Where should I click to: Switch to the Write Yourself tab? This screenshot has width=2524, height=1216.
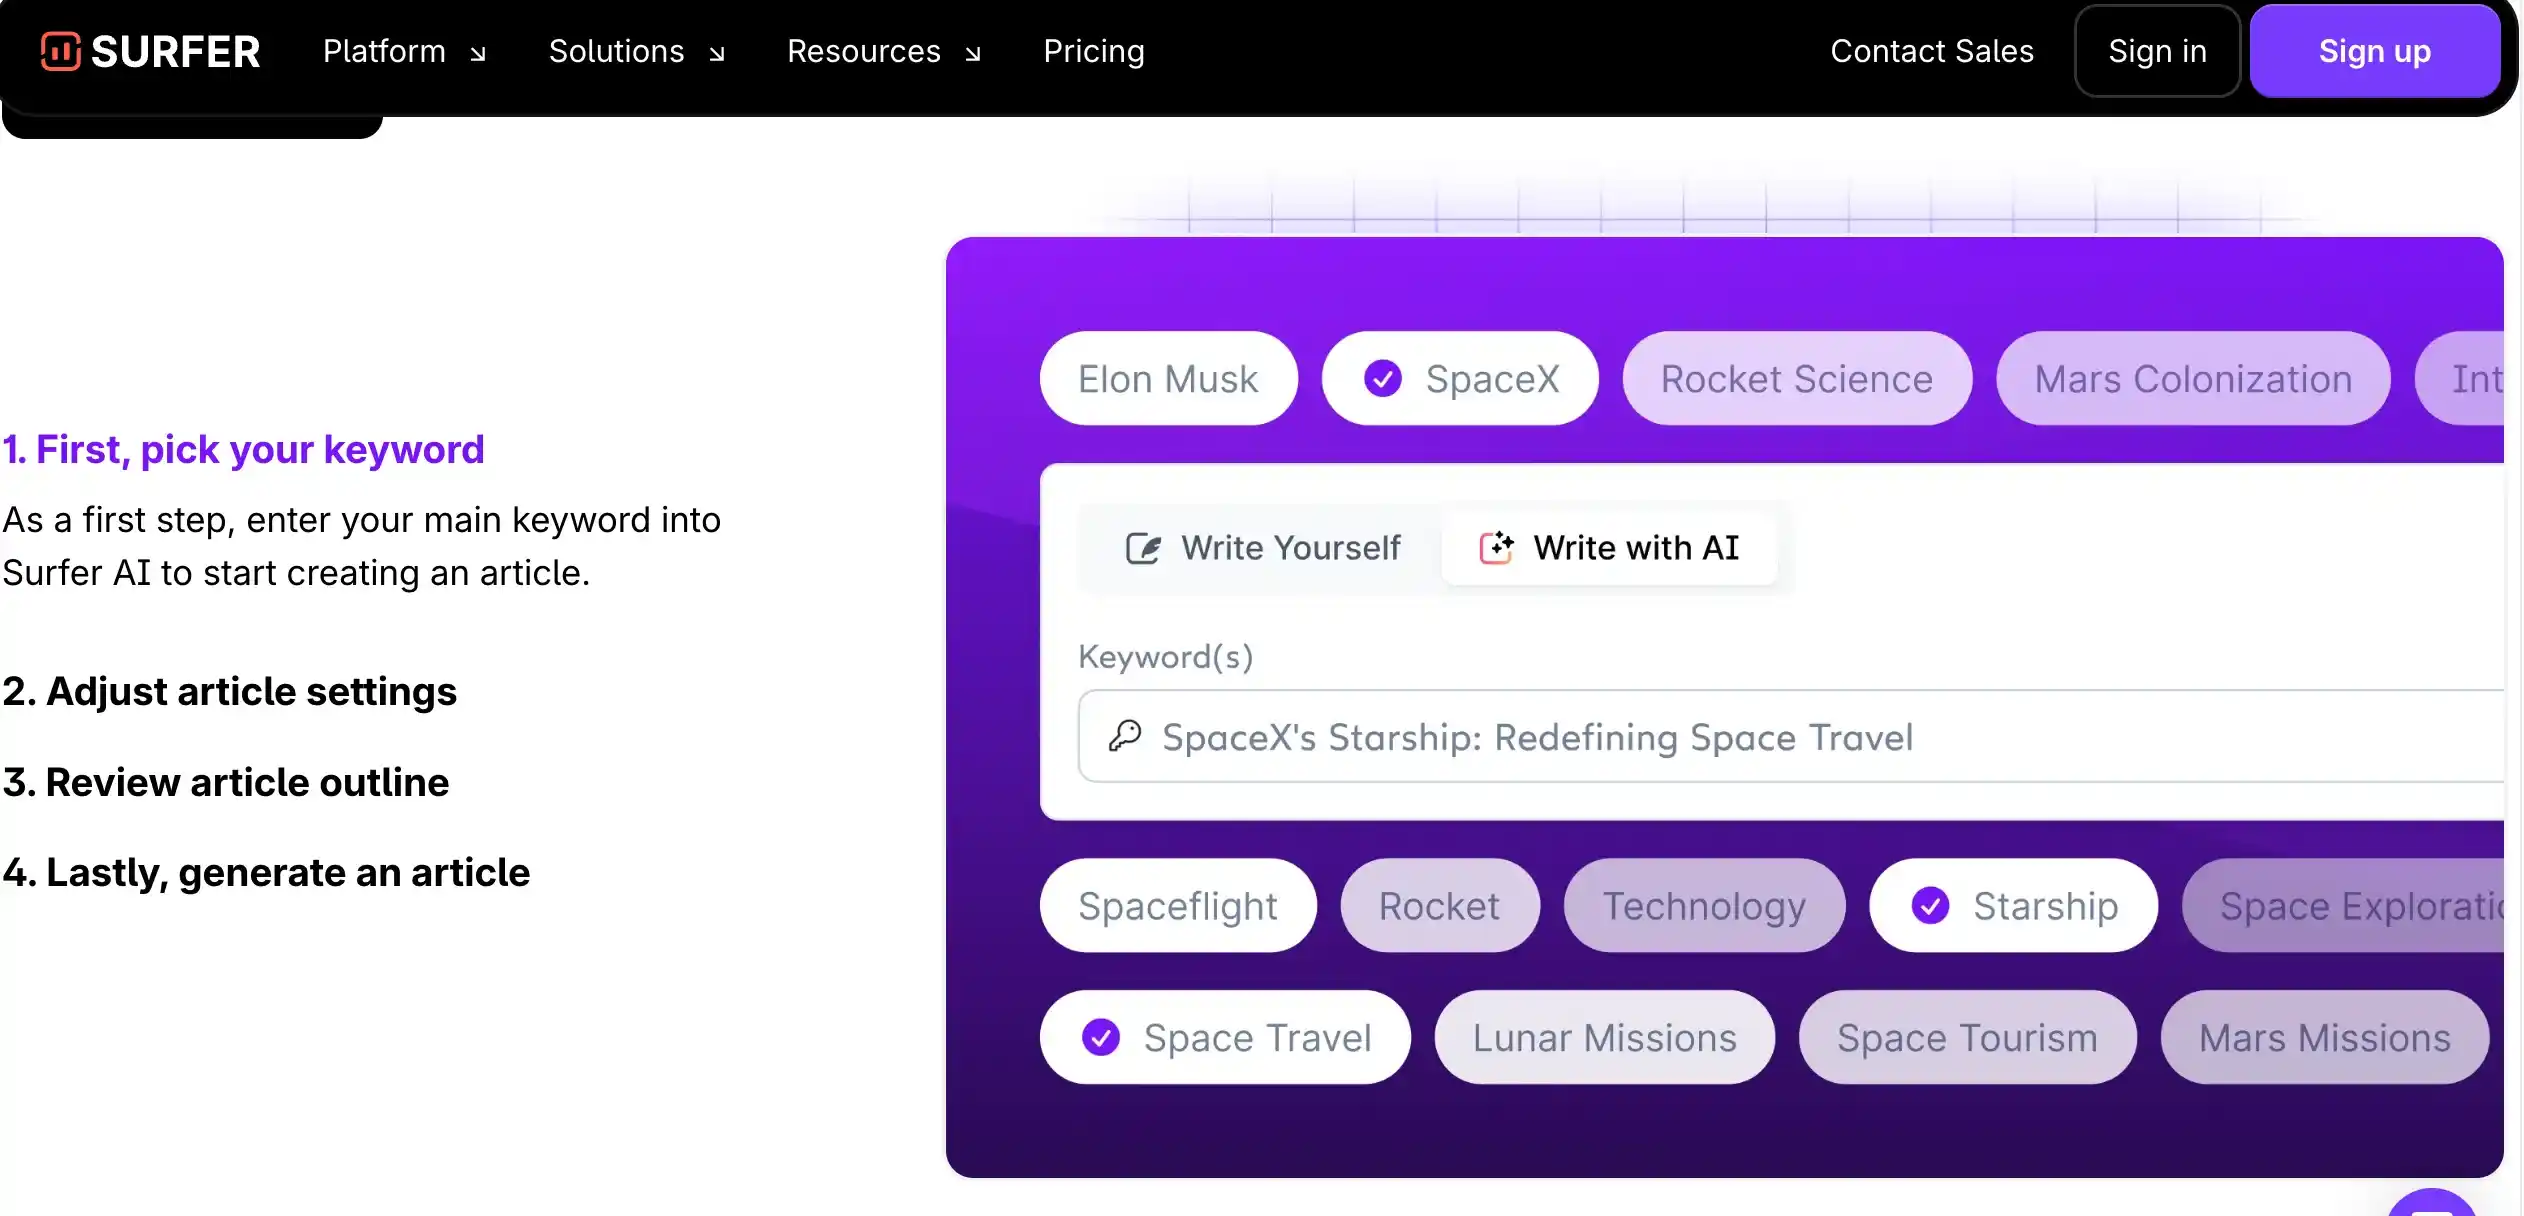tap(1263, 548)
